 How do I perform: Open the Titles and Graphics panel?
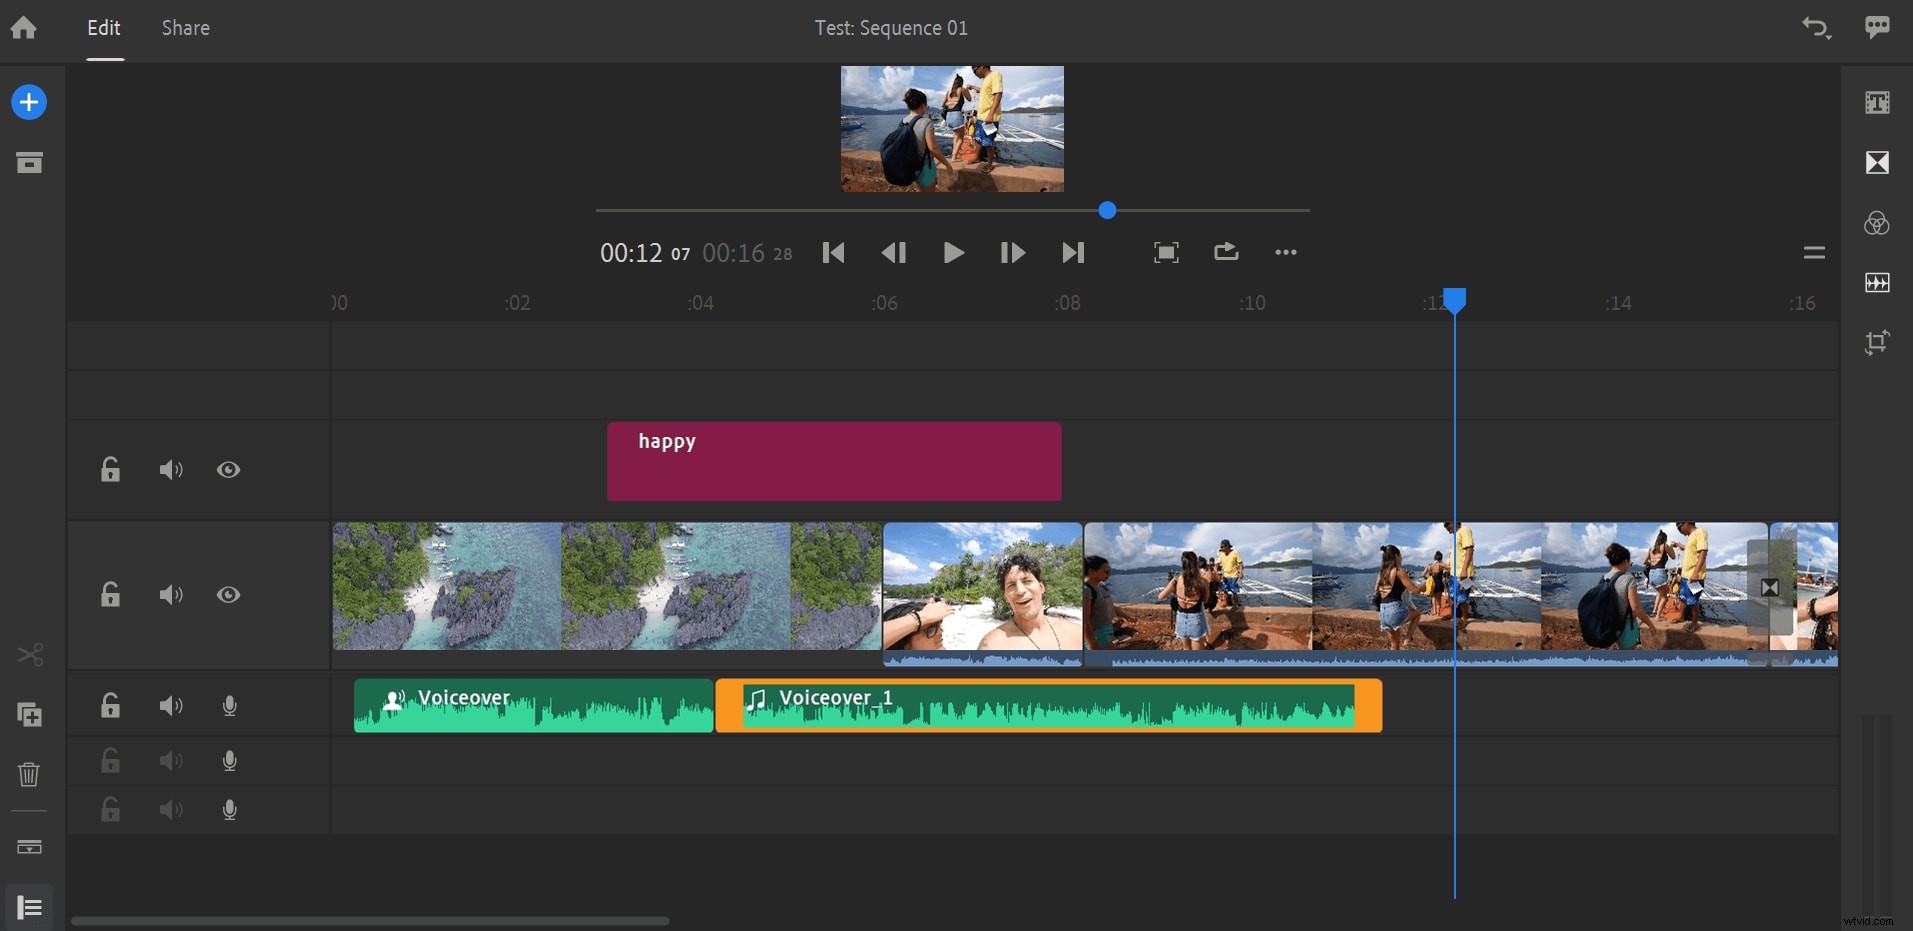click(x=1878, y=102)
